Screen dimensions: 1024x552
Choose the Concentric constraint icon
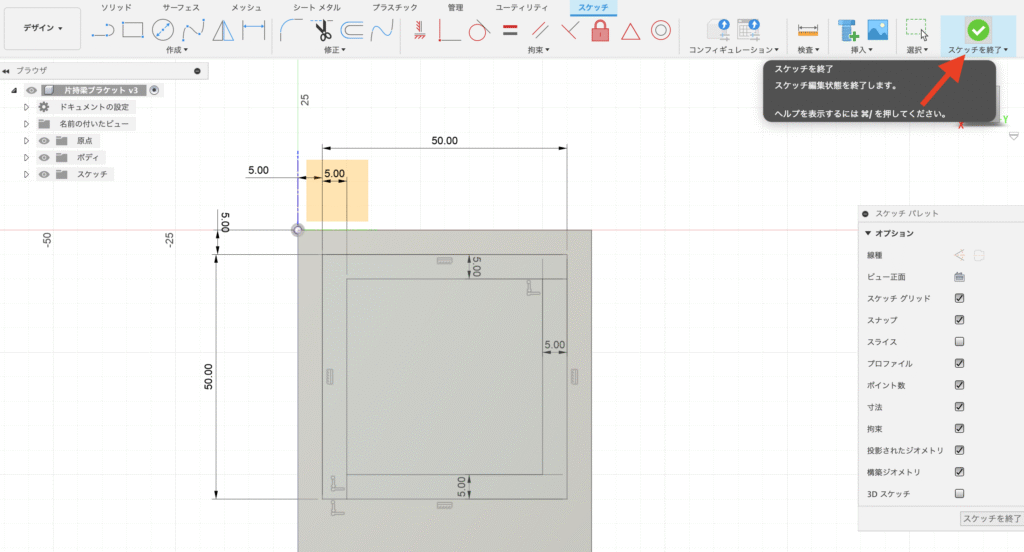[660, 31]
